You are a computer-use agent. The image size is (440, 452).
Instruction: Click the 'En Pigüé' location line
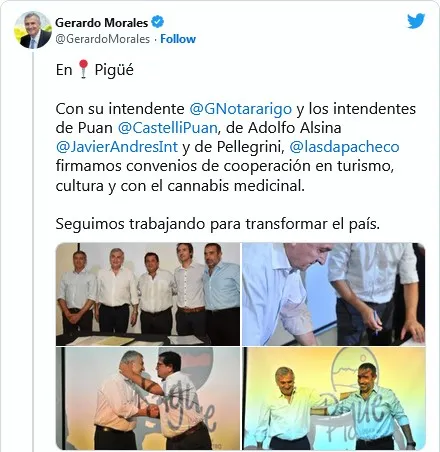tap(95, 70)
